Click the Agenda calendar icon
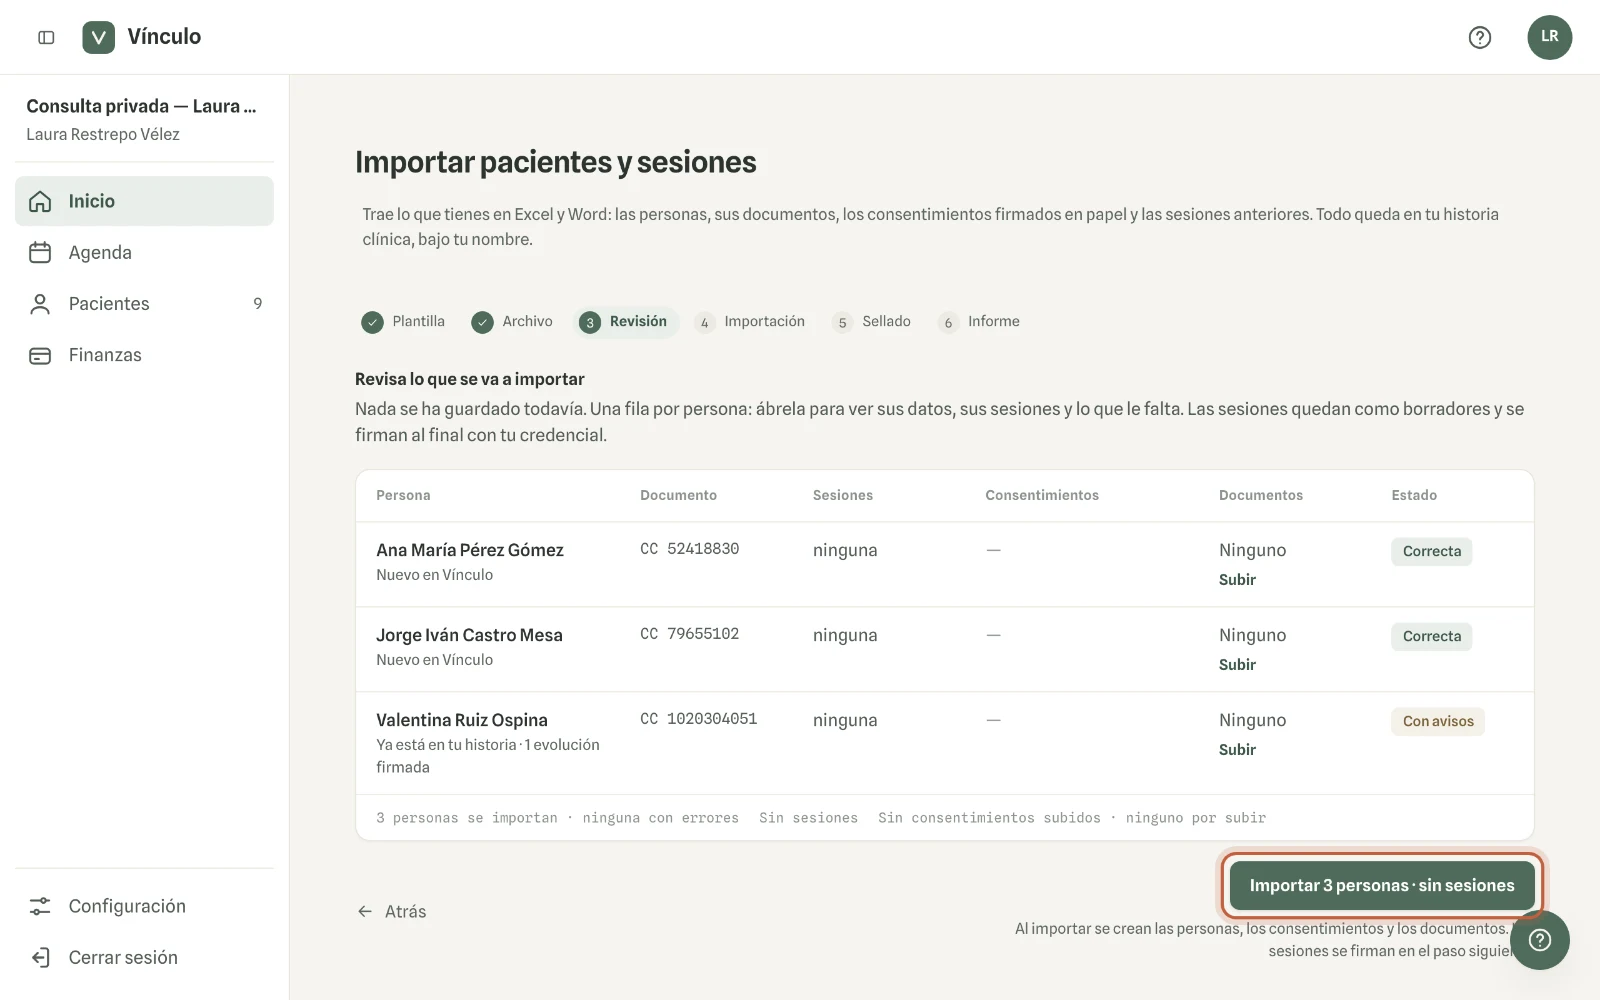 coord(40,252)
